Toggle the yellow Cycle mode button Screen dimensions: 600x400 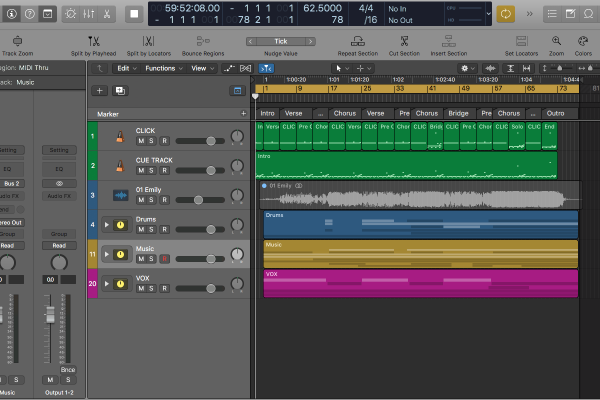click(505, 14)
